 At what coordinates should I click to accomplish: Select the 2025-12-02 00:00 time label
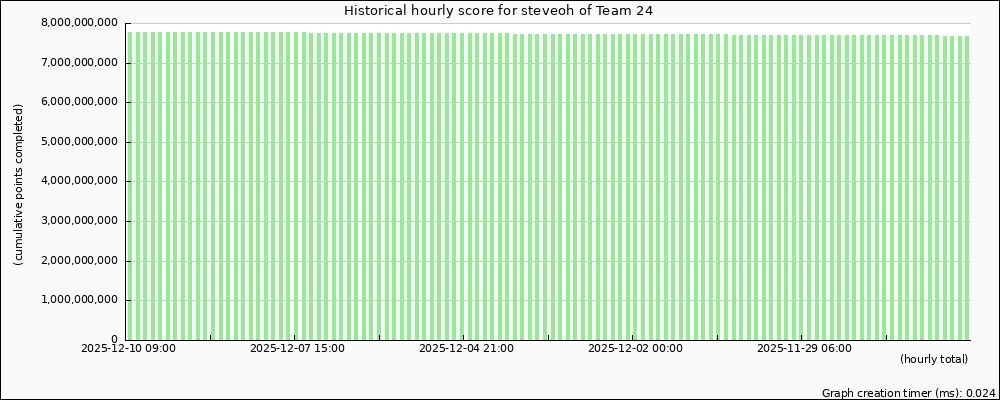click(635, 349)
